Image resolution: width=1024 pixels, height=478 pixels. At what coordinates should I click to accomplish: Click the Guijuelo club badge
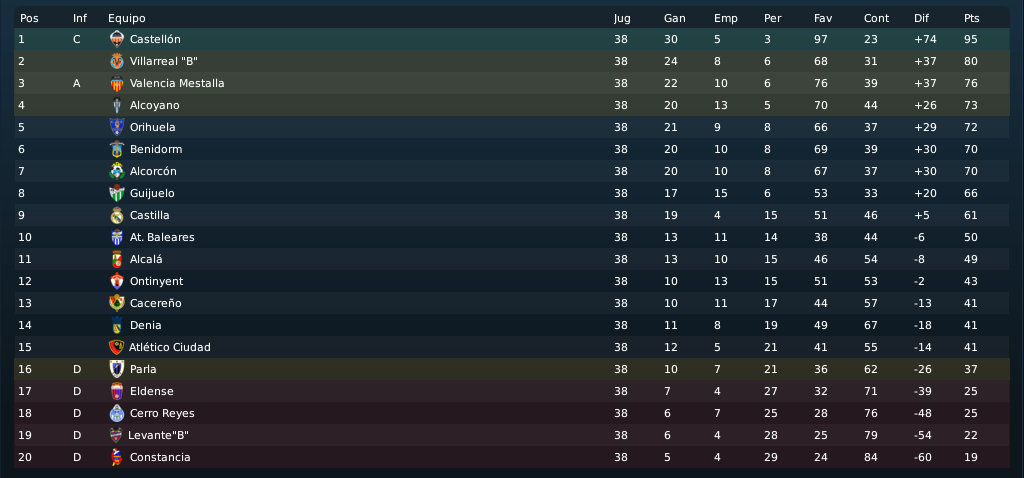pyautogui.click(x=117, y=193)
